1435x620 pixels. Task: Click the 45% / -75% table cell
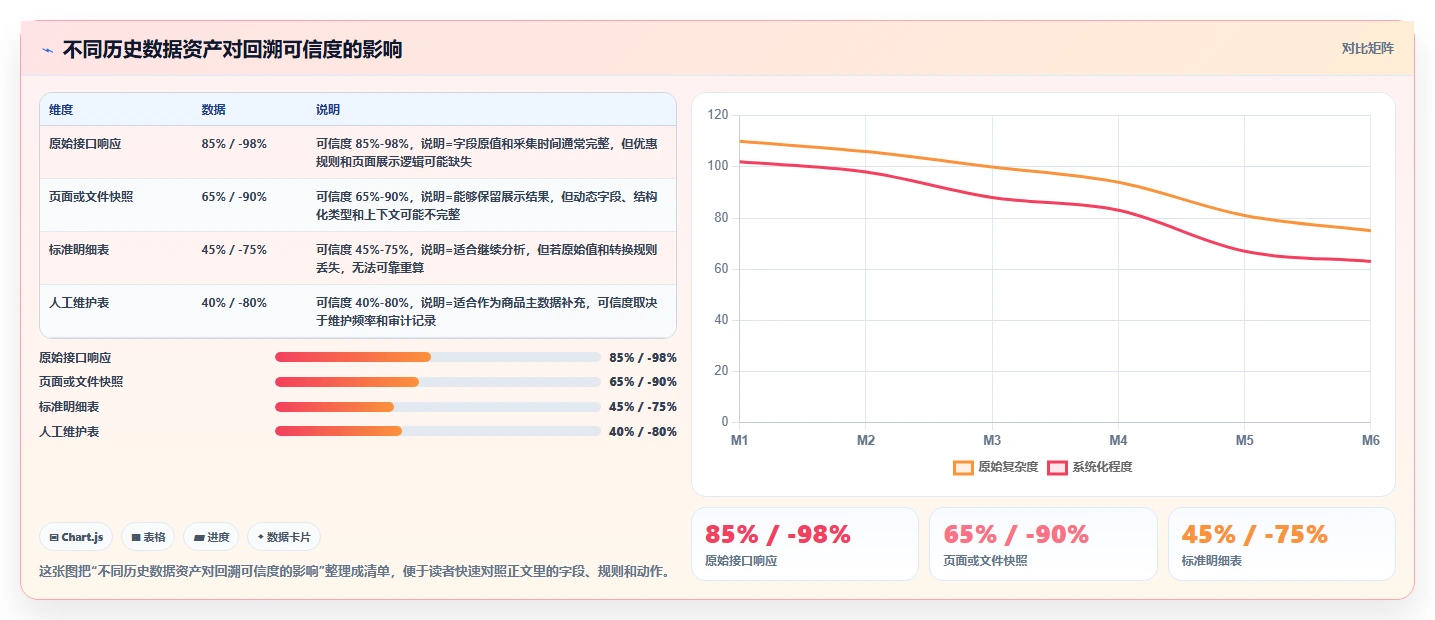tap(234, 249)
